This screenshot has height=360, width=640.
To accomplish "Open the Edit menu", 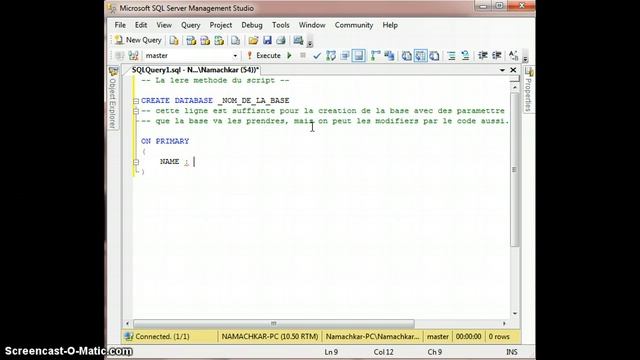I will click(141, 25).
